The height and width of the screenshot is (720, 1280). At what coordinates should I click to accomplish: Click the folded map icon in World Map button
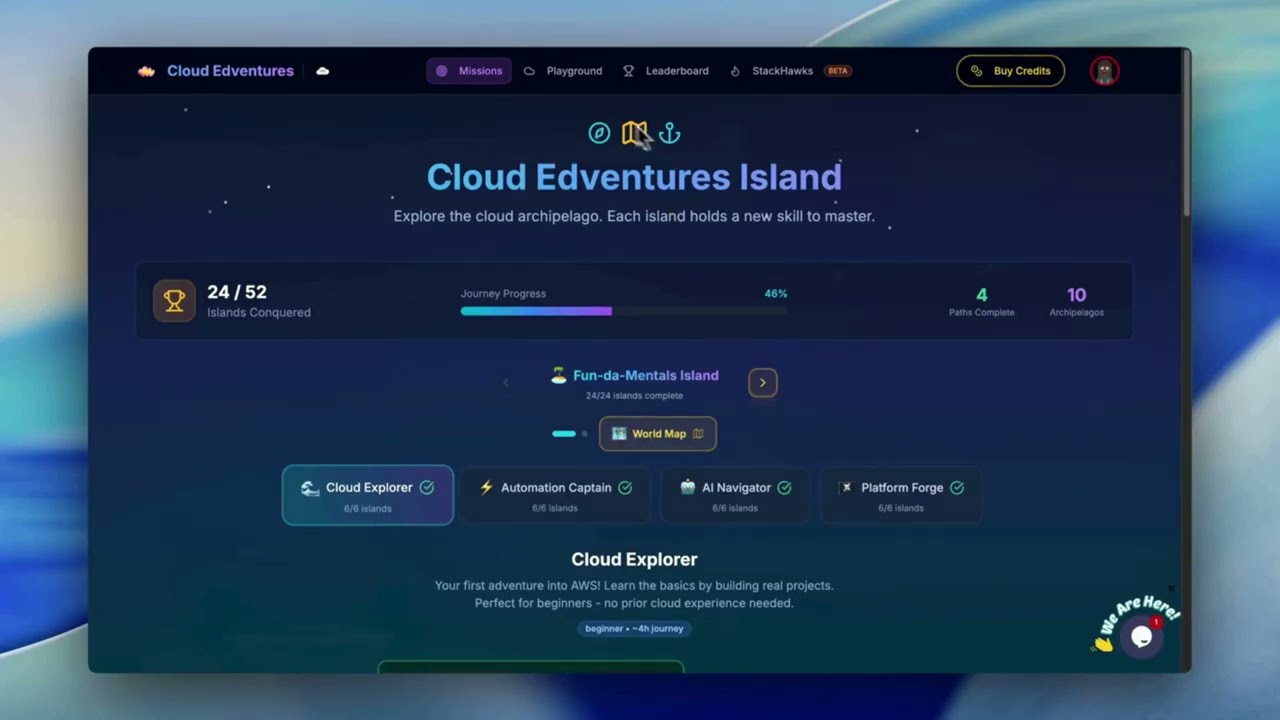(x=698, y=434)
